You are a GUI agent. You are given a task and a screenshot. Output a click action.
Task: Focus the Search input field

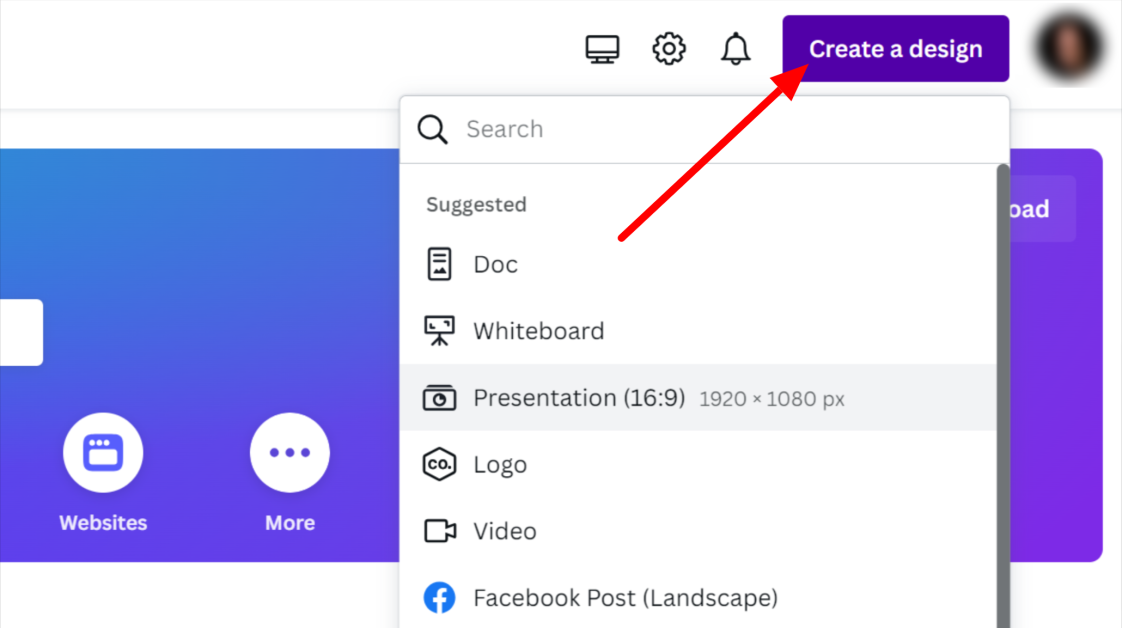click(x=704, y=129)
